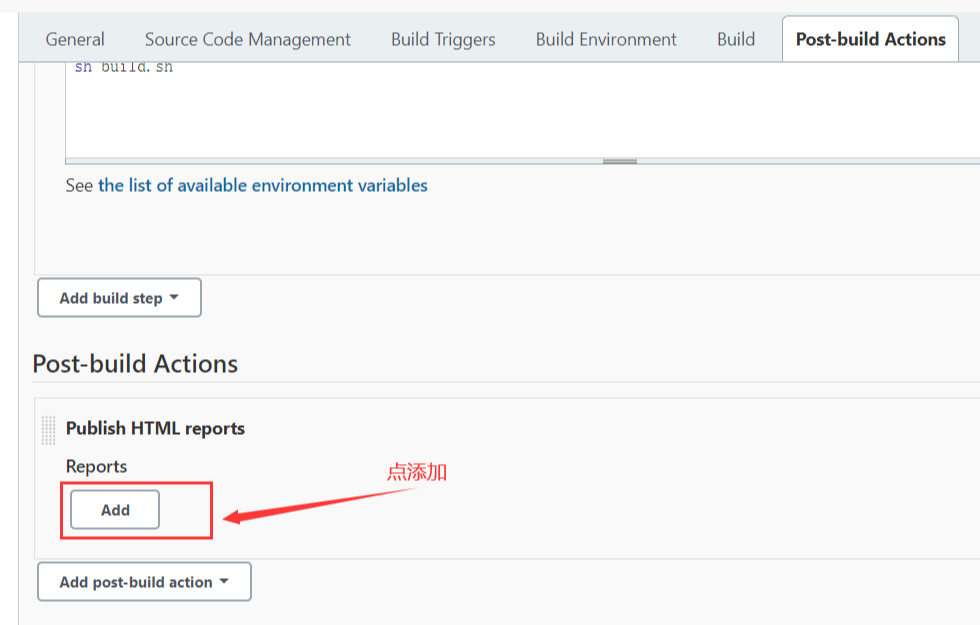
Task: Go to the Build Triggers tab
Action: click(x=443, y=40)
